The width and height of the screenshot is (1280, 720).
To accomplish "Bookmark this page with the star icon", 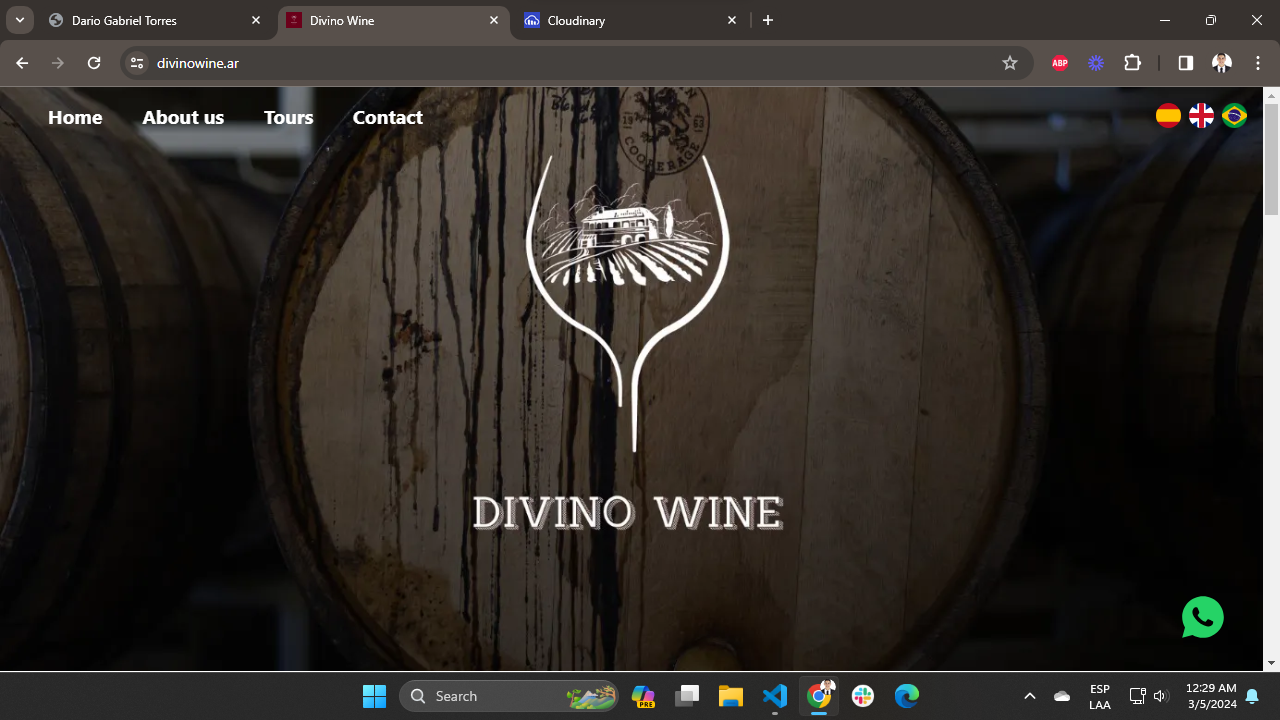I will point(1010,63).
